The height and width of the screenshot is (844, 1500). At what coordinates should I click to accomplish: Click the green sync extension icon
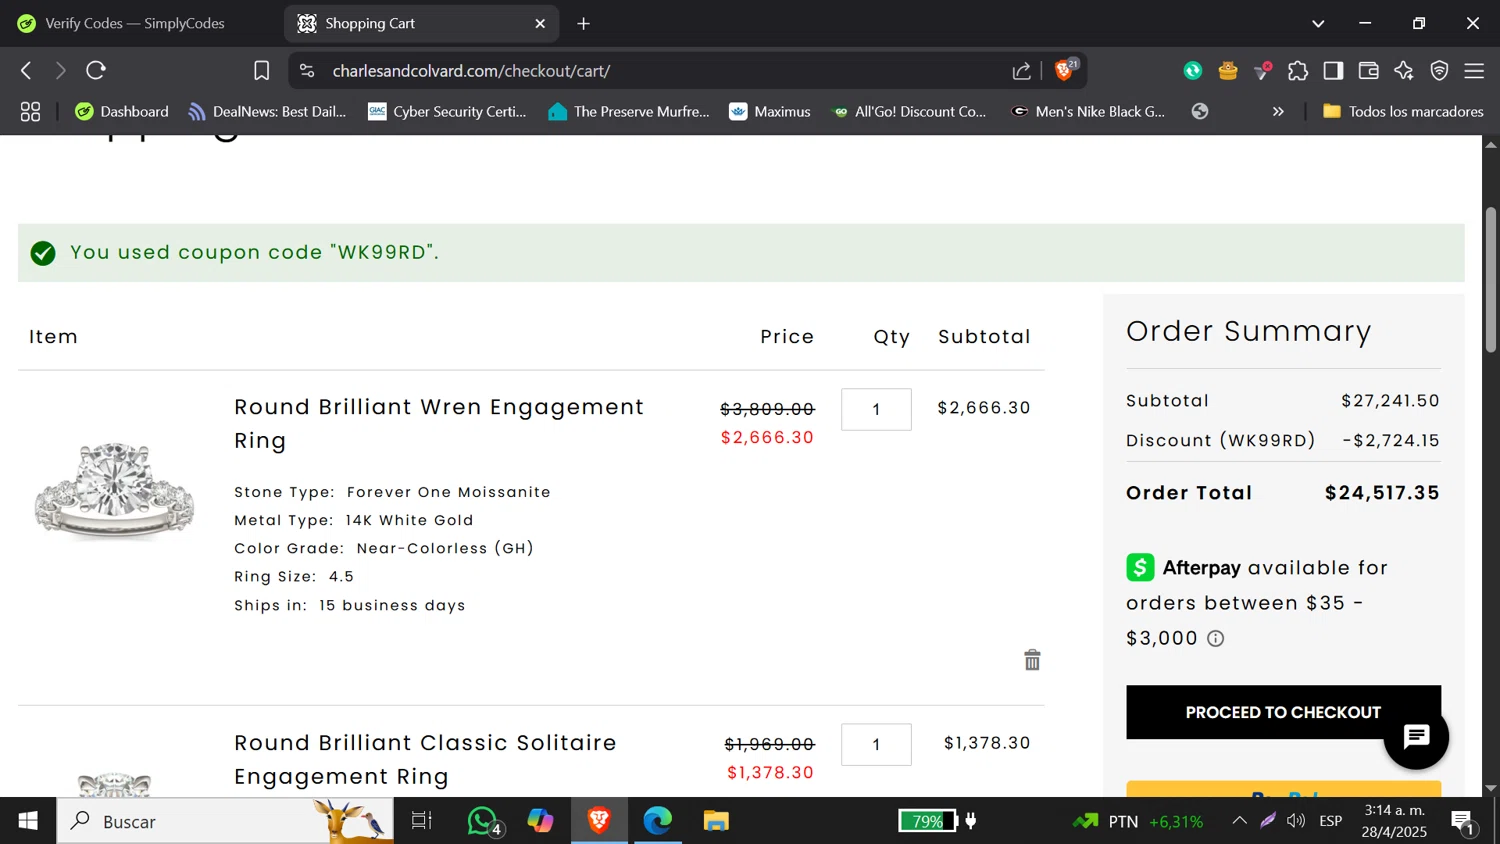coord(1193,71)
